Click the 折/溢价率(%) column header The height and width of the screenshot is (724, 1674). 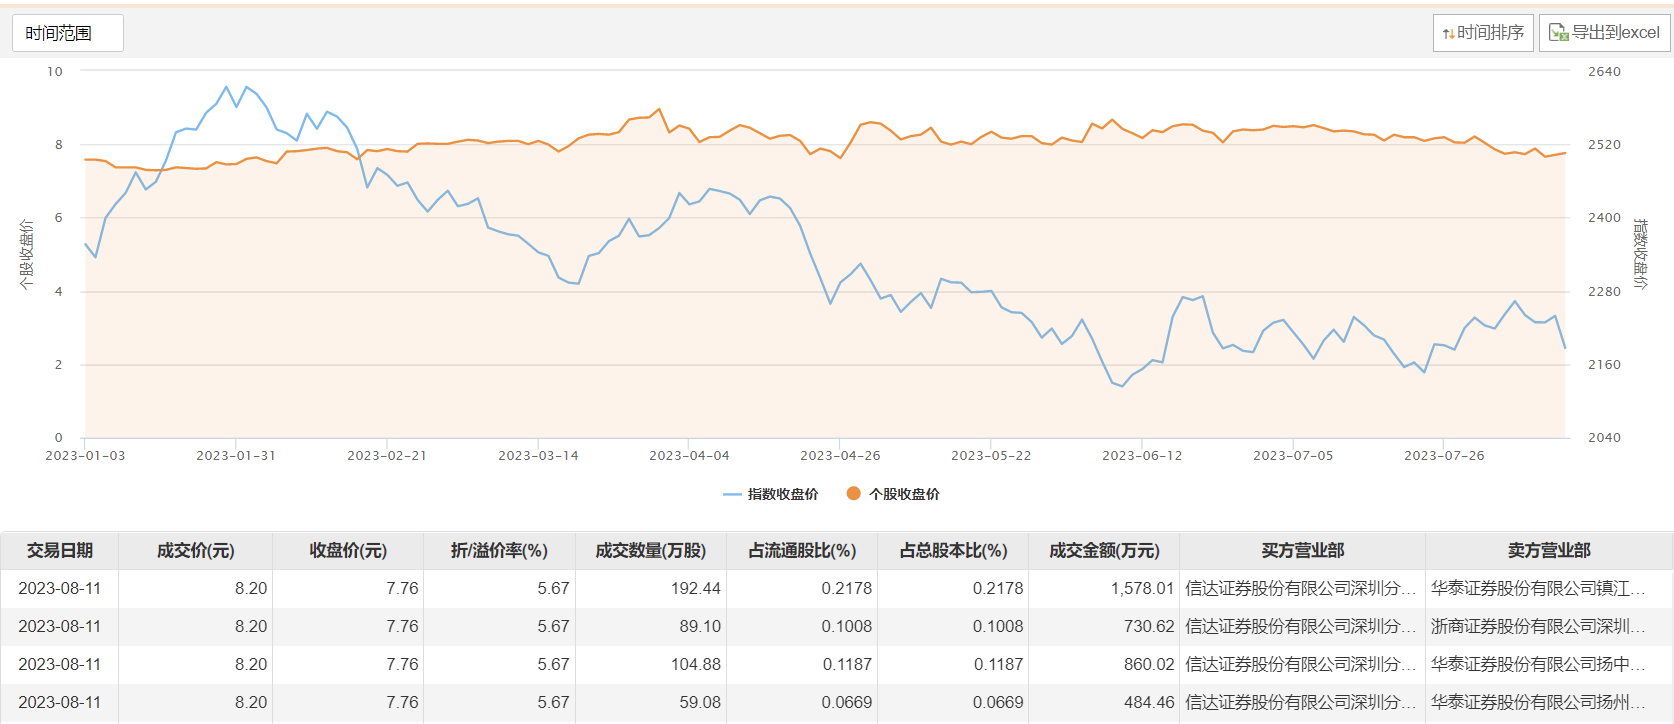499,551
